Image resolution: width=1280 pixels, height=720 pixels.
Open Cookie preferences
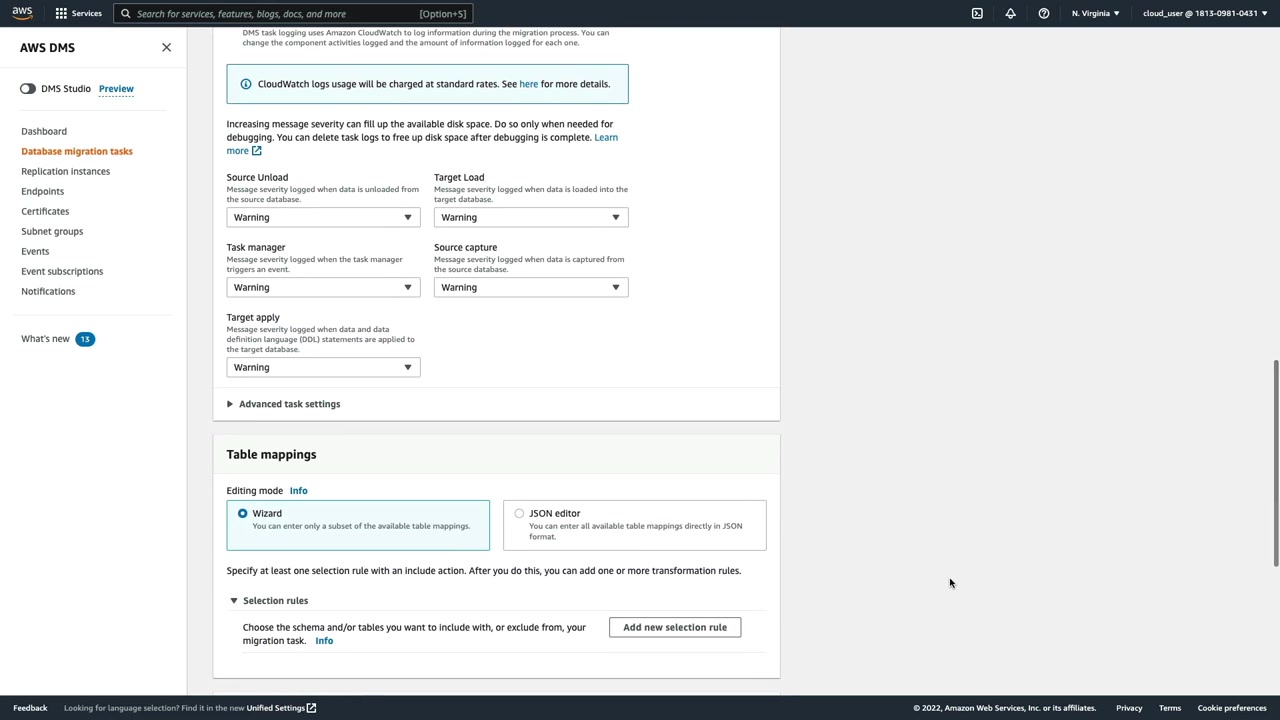1232,708
